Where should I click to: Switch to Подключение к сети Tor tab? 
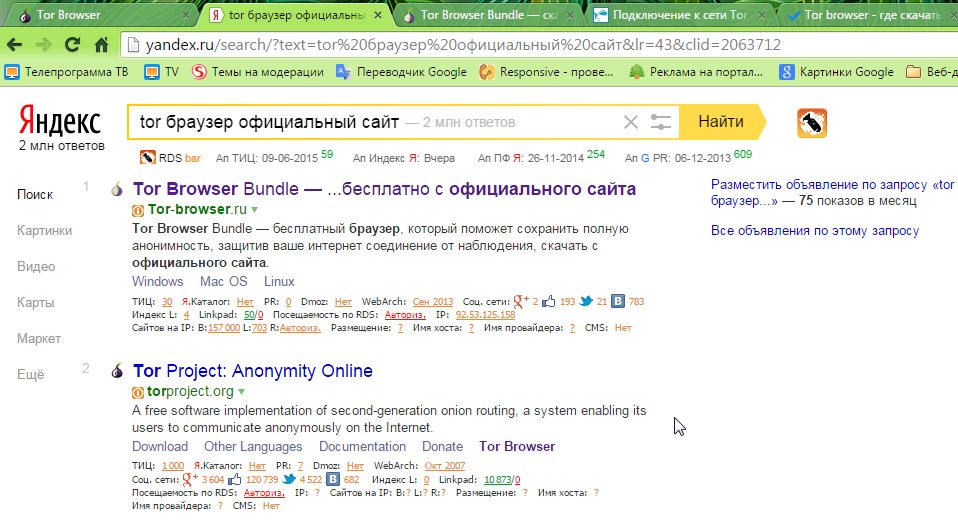coord(678,15)
